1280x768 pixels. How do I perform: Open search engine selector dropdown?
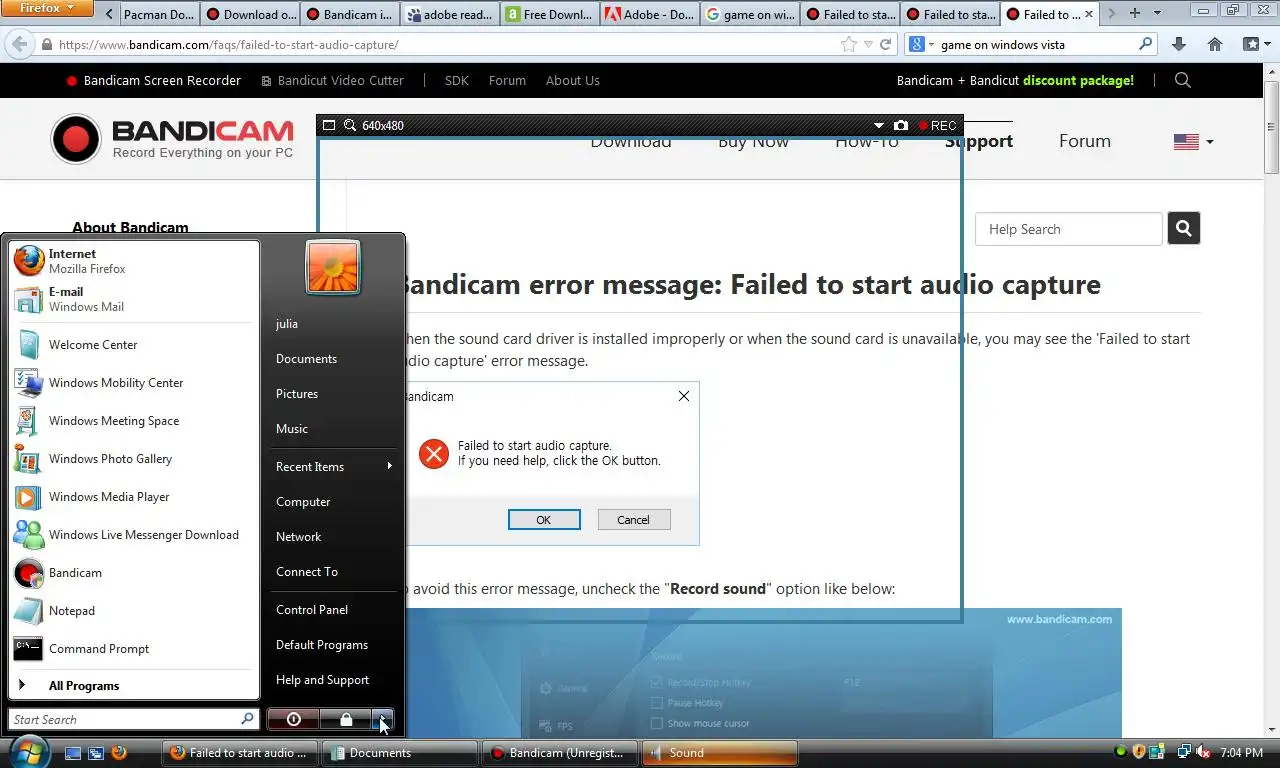click(x=922, y=44)
